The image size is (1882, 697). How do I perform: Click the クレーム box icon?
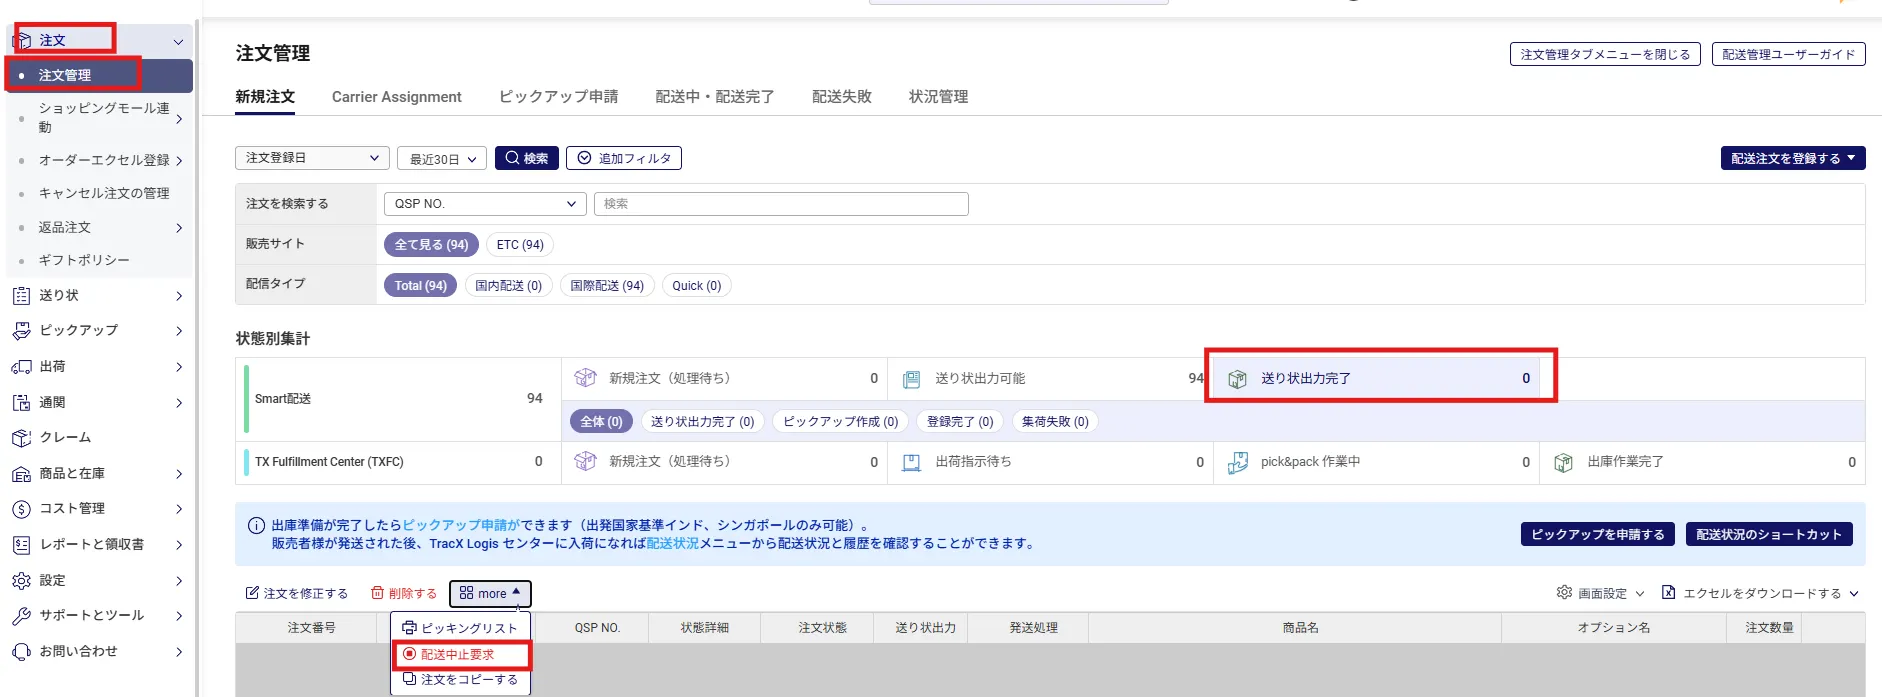pos(21,438)
